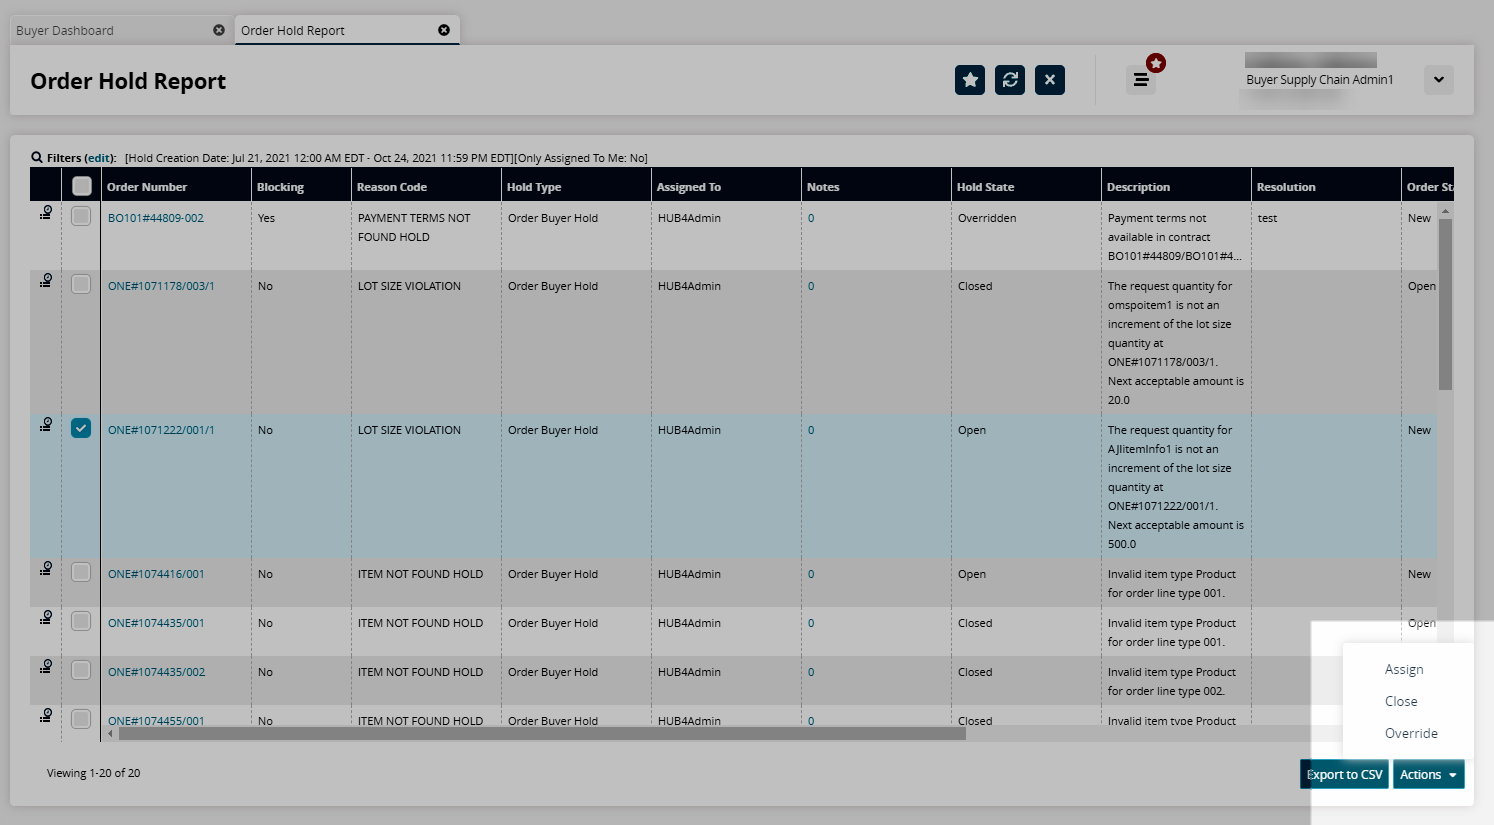
Task: Click the row icon for ONE#1071222/001/1
Action: 46,425
